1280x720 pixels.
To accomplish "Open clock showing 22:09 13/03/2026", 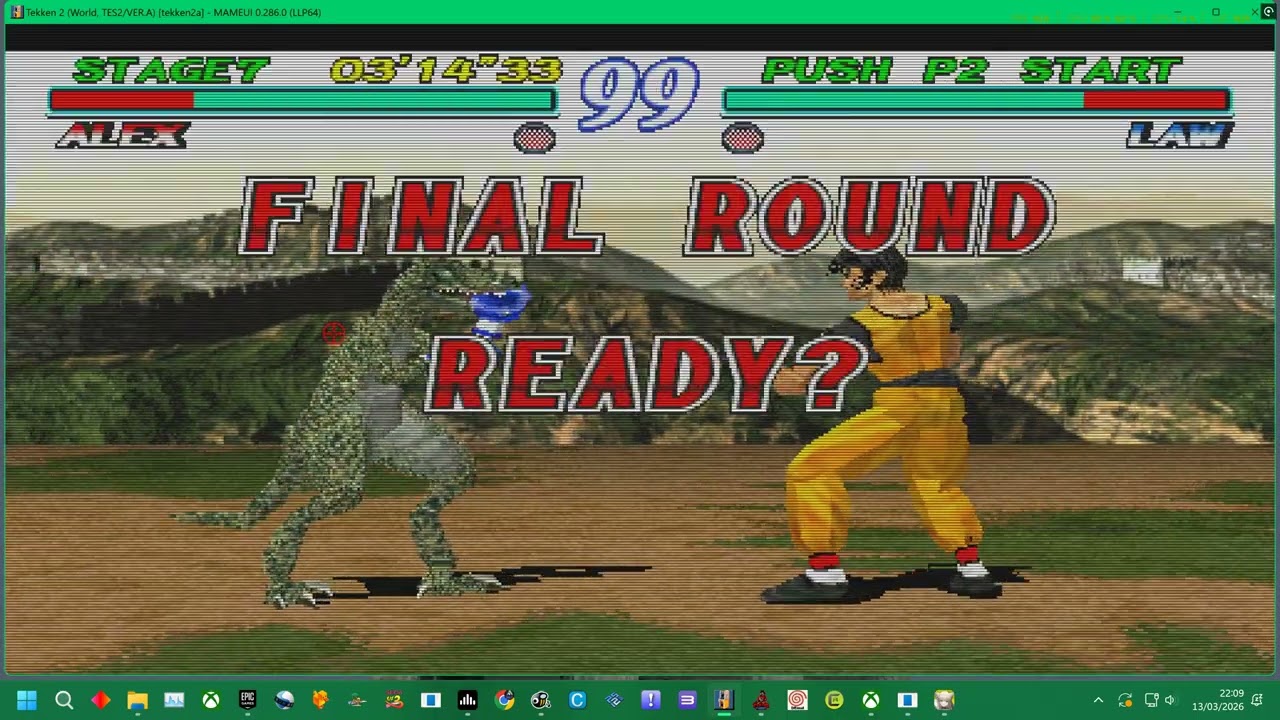I will tap(1218, 700).
